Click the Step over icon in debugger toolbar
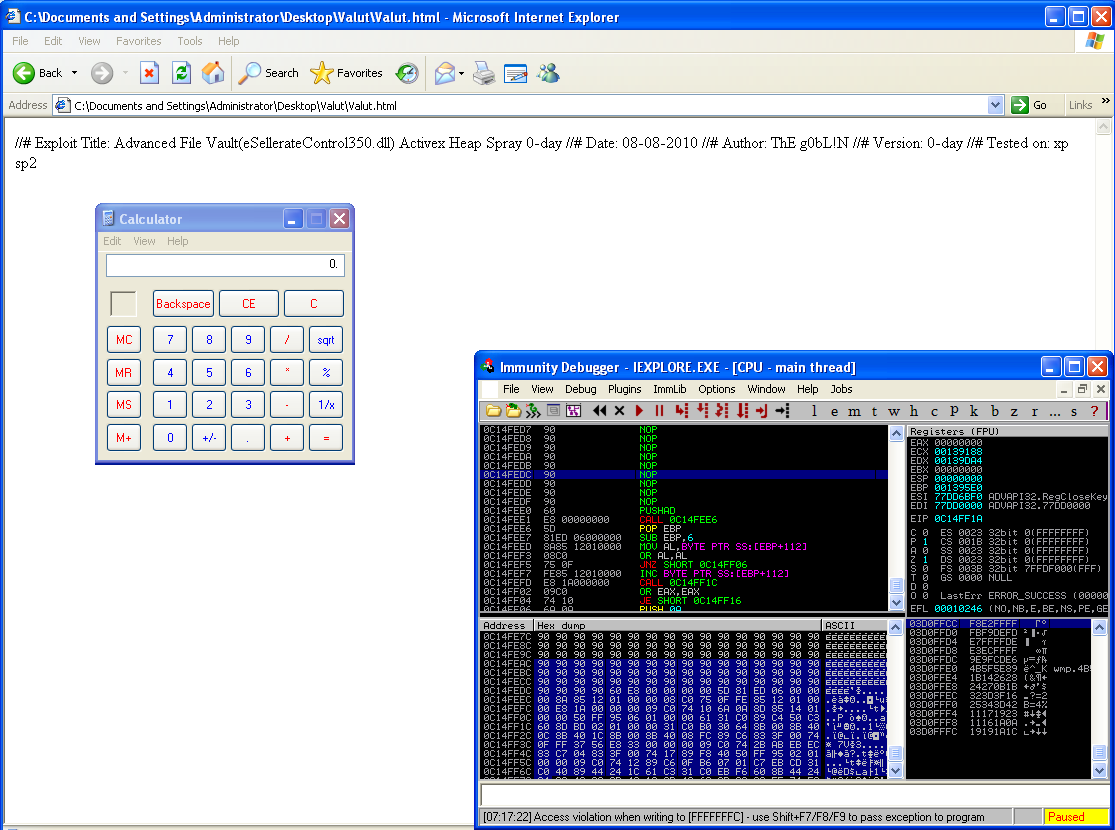The width and height of the screenshot is (1115, 830). (703, 410)
